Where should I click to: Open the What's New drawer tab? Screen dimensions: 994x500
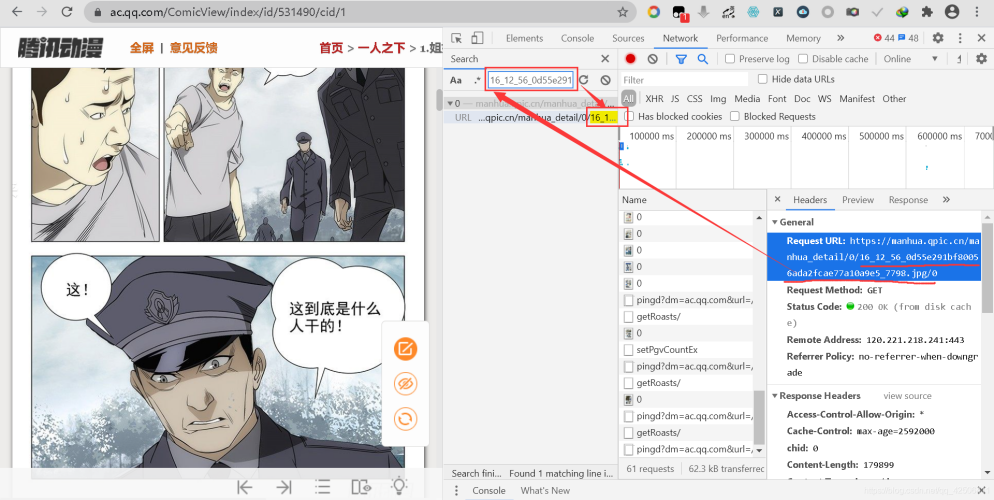[x=545, y=490]
